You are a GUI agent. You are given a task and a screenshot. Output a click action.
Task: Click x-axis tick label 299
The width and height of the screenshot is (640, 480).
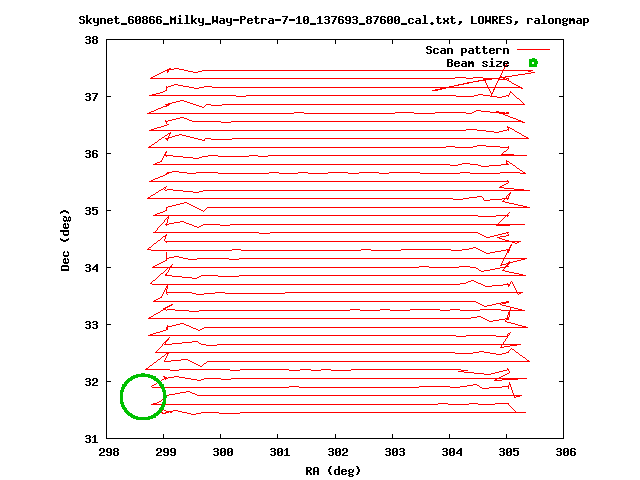pyautogui.click(x=166, y=452)
